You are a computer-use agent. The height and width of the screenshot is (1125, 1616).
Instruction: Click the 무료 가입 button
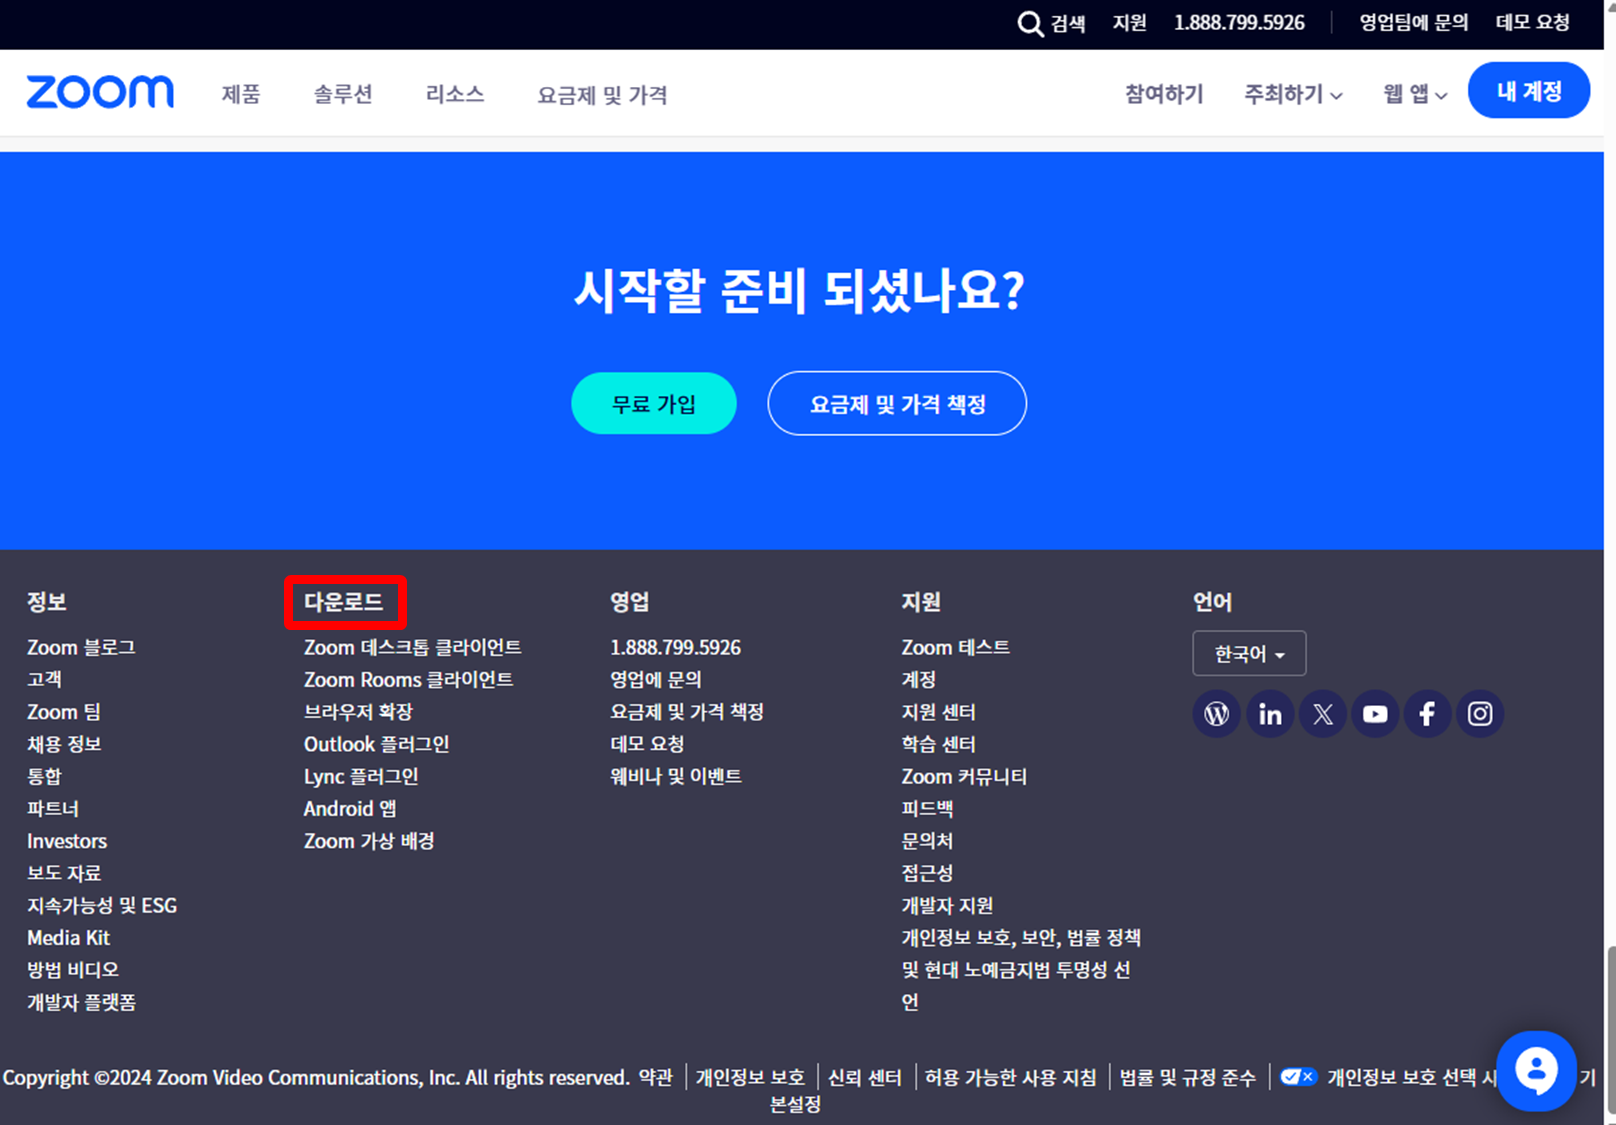(654, 403)
